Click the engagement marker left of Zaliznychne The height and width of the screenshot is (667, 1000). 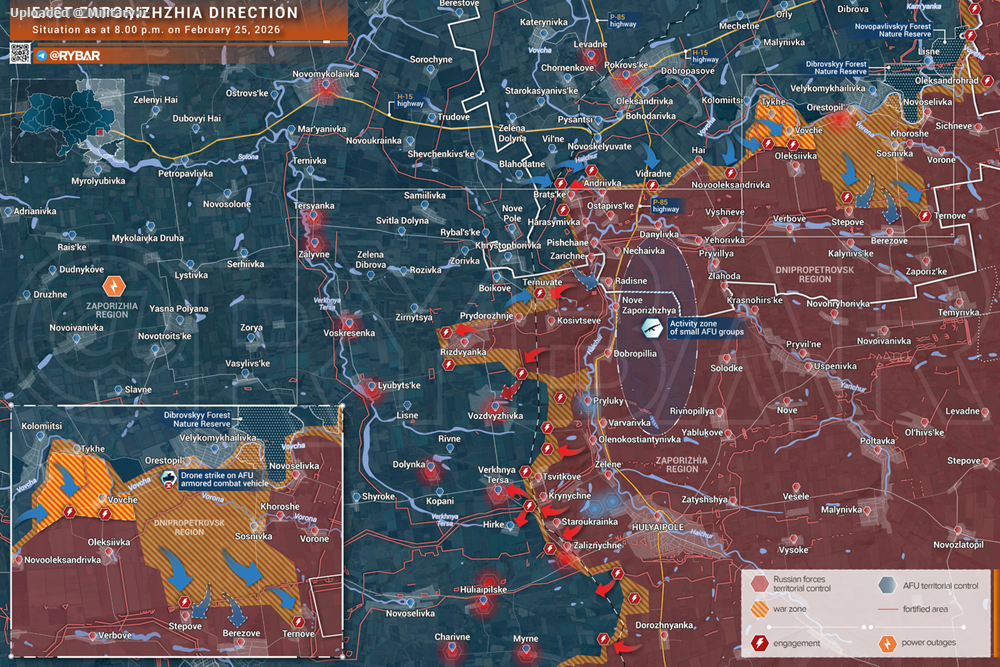tap(550, 548)
